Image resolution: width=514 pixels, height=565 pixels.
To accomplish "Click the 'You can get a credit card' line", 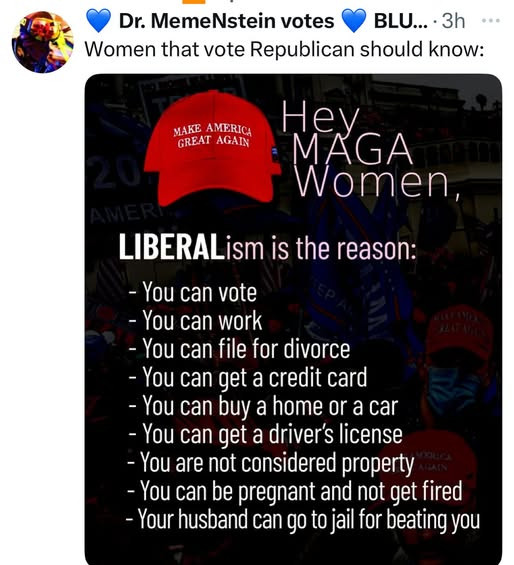I will point(248,378).
